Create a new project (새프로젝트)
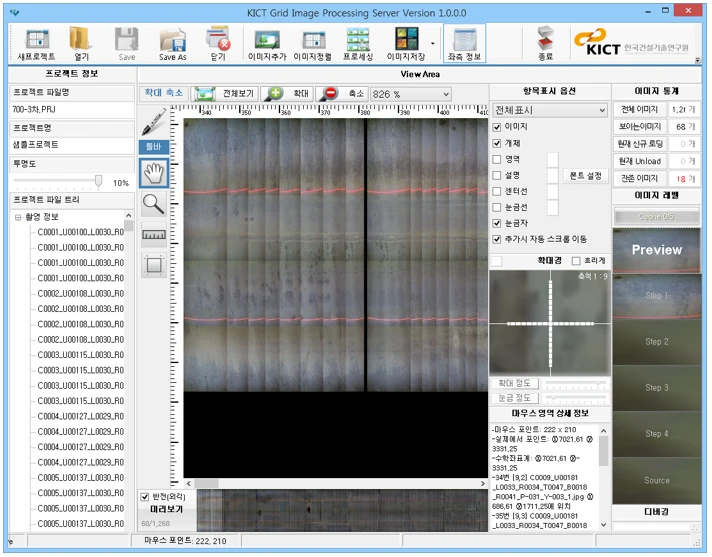Viewport: 712px width, 557px height. (x=37, y=44)
